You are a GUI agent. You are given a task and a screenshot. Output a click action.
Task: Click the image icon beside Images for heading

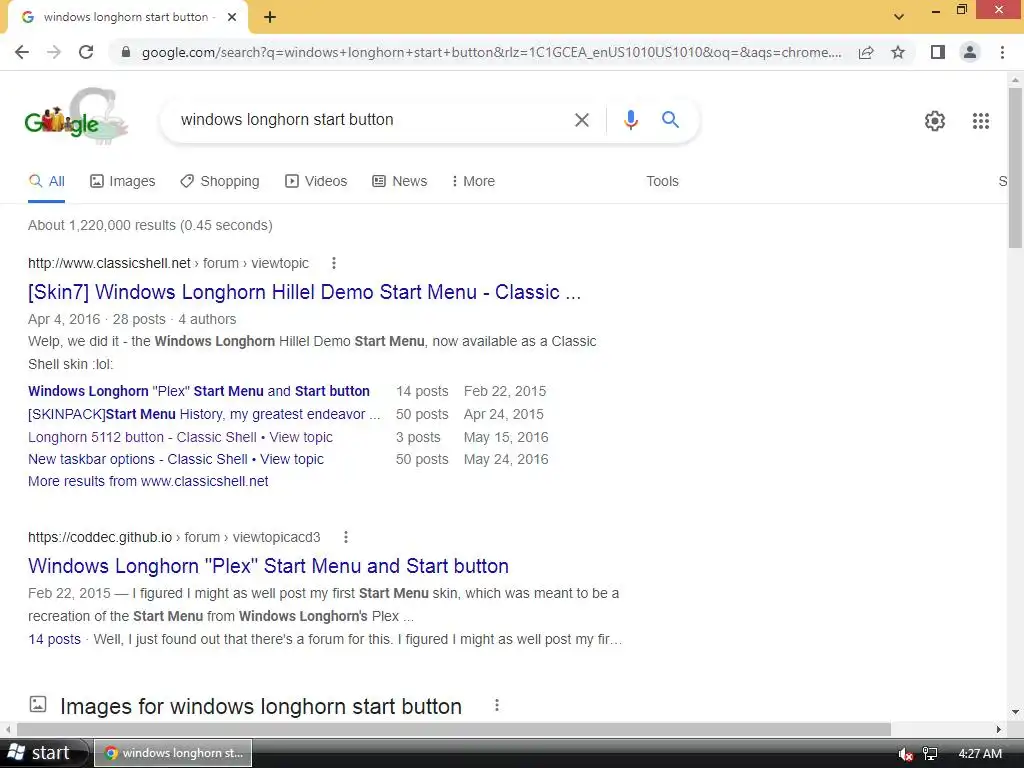coord(38,704)
